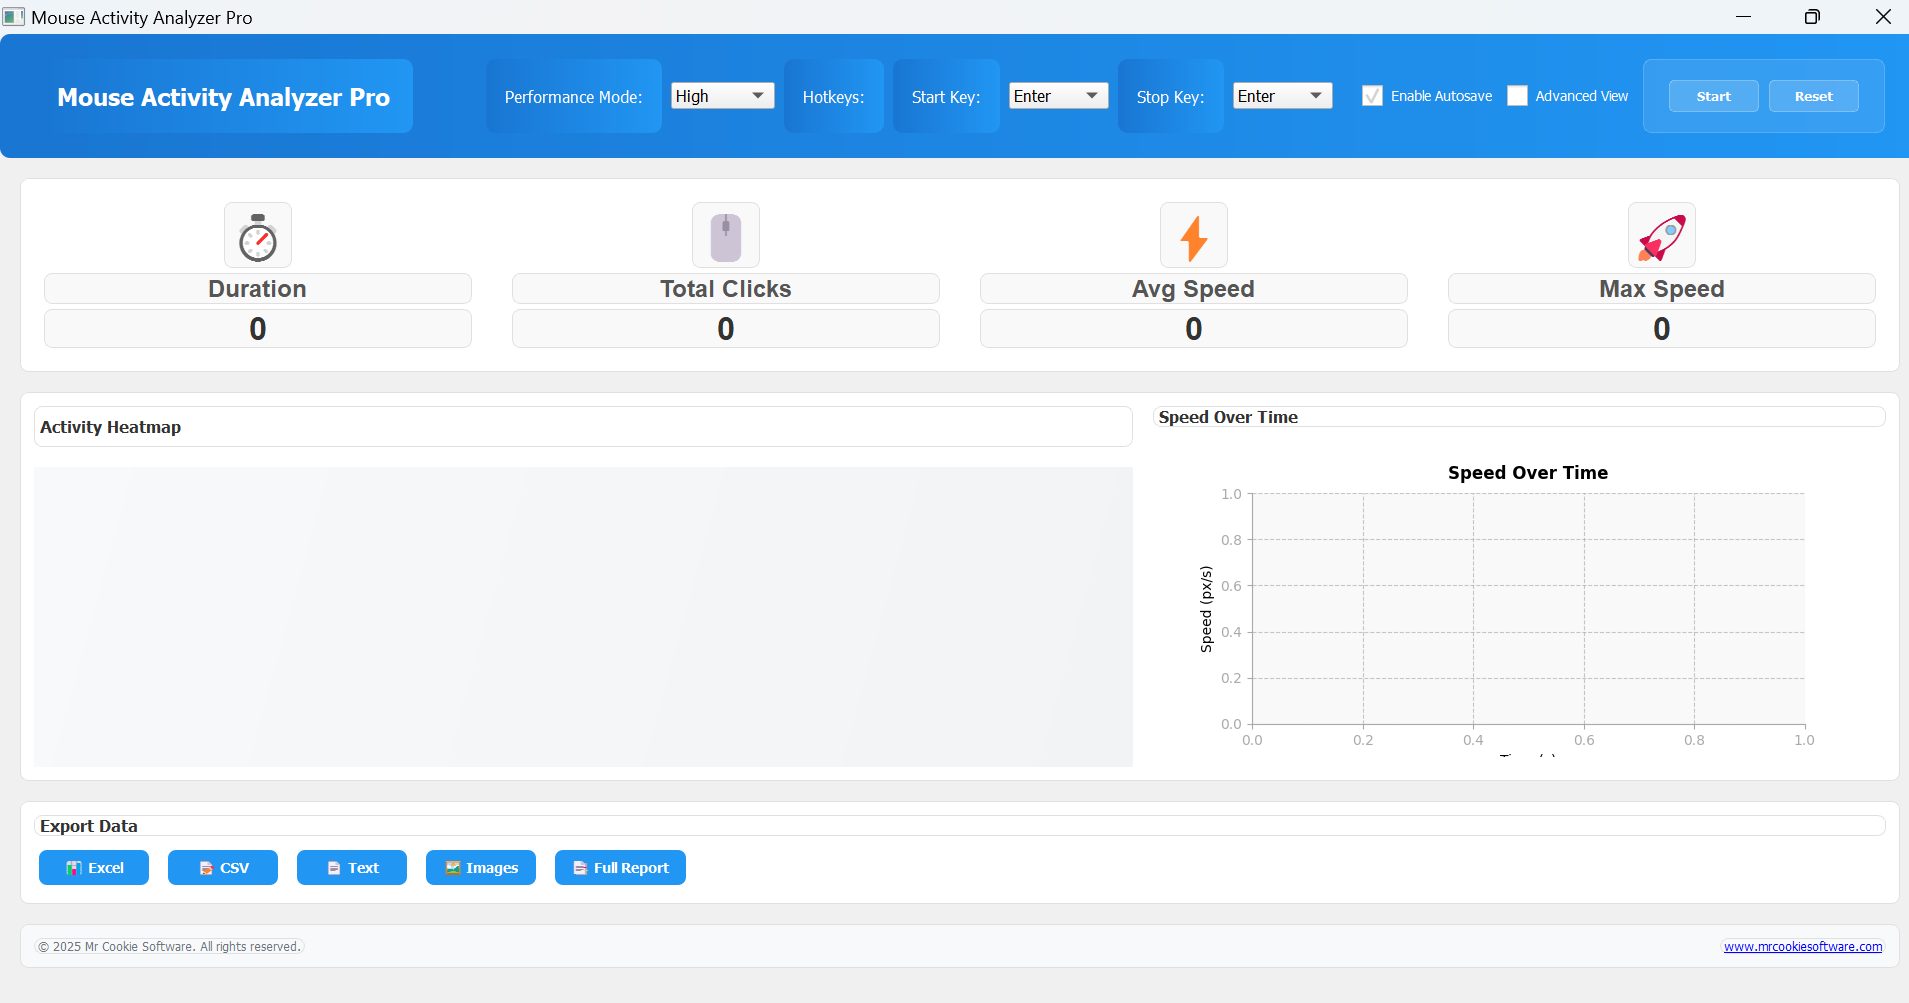Click the rocket icon above Max Speed
The height and width of the screenshot is (1003, 1909).
point(1661,235)
